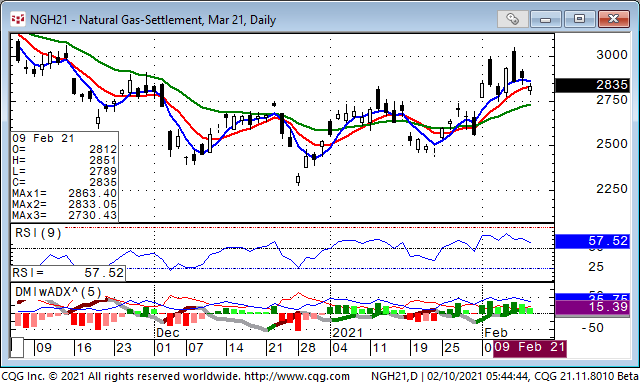This screenshot has width=640, height=384.
Task: Select the DMIwADX^(5) study label
Action: [x=58, y=292]
